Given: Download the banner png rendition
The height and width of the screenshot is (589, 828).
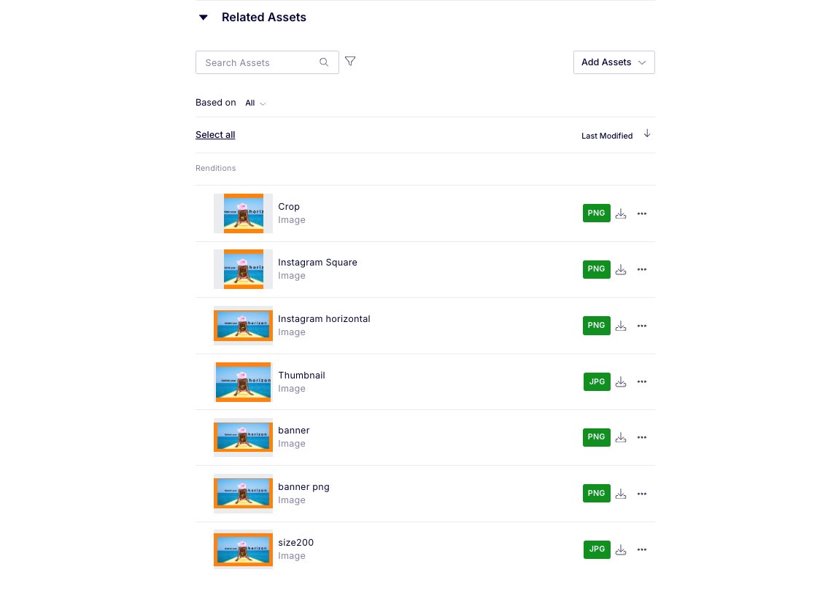Looking at the screenshot, I should click(x=620, y=493).
